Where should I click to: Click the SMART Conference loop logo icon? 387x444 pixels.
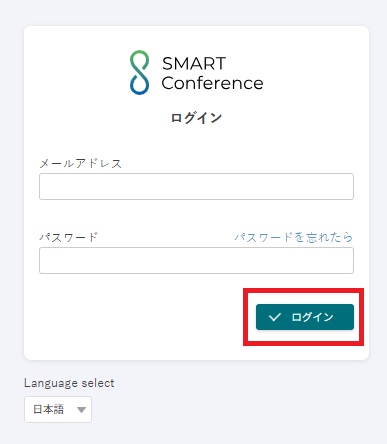click(139, 72)
